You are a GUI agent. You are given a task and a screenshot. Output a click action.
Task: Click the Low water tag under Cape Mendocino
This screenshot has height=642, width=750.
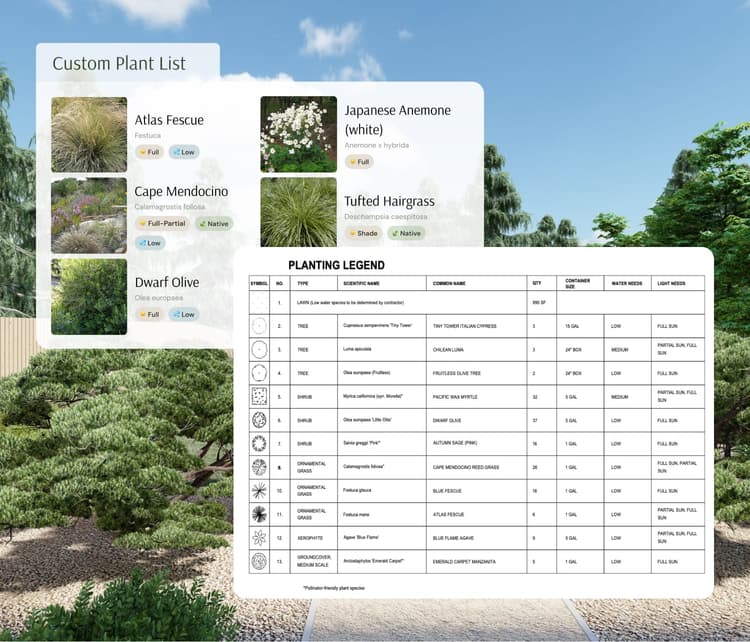pos(150,243)
